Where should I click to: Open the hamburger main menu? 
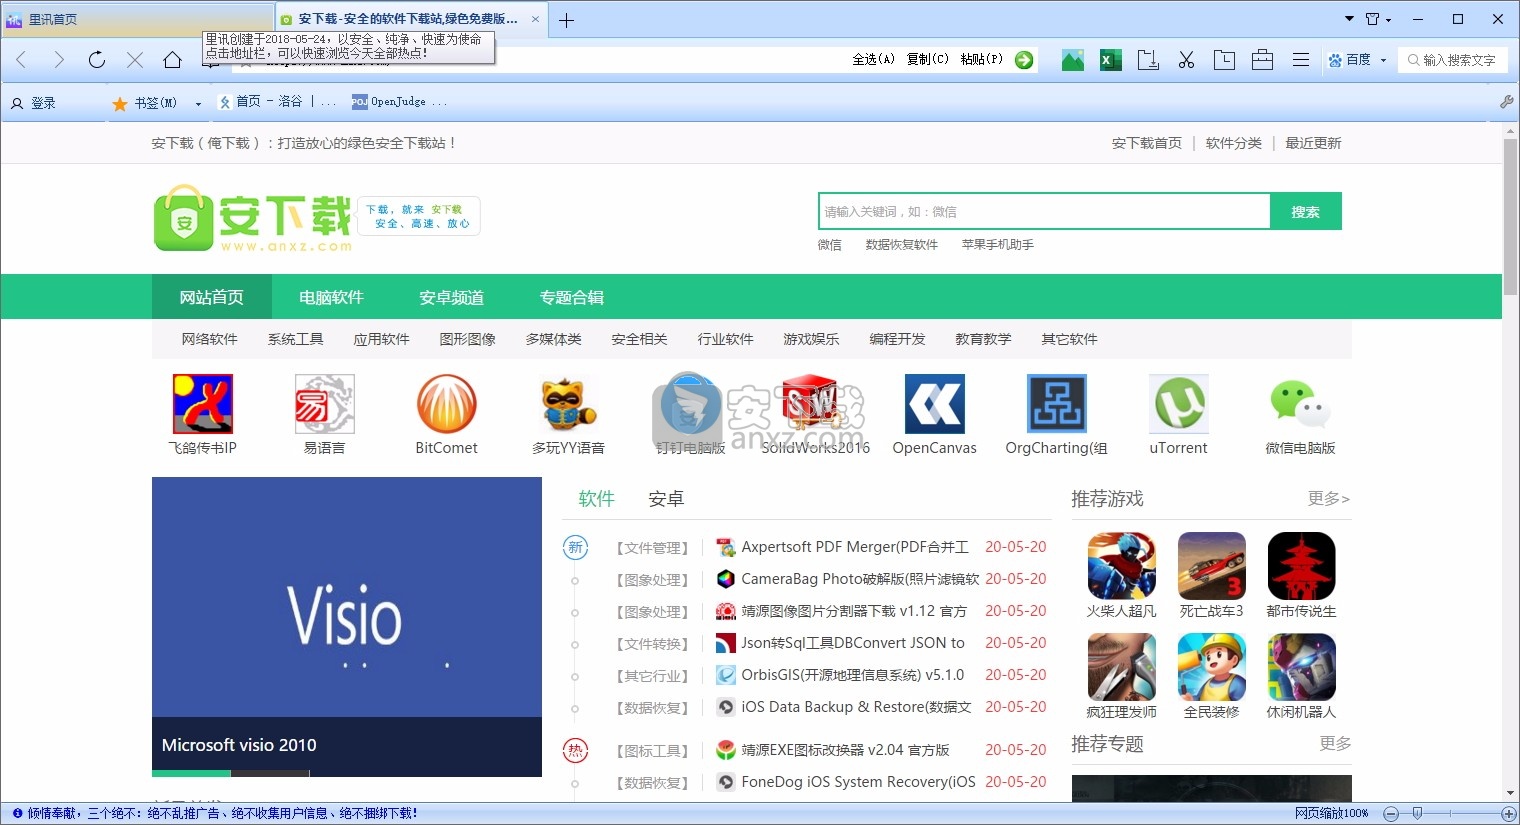[1301, 60]
